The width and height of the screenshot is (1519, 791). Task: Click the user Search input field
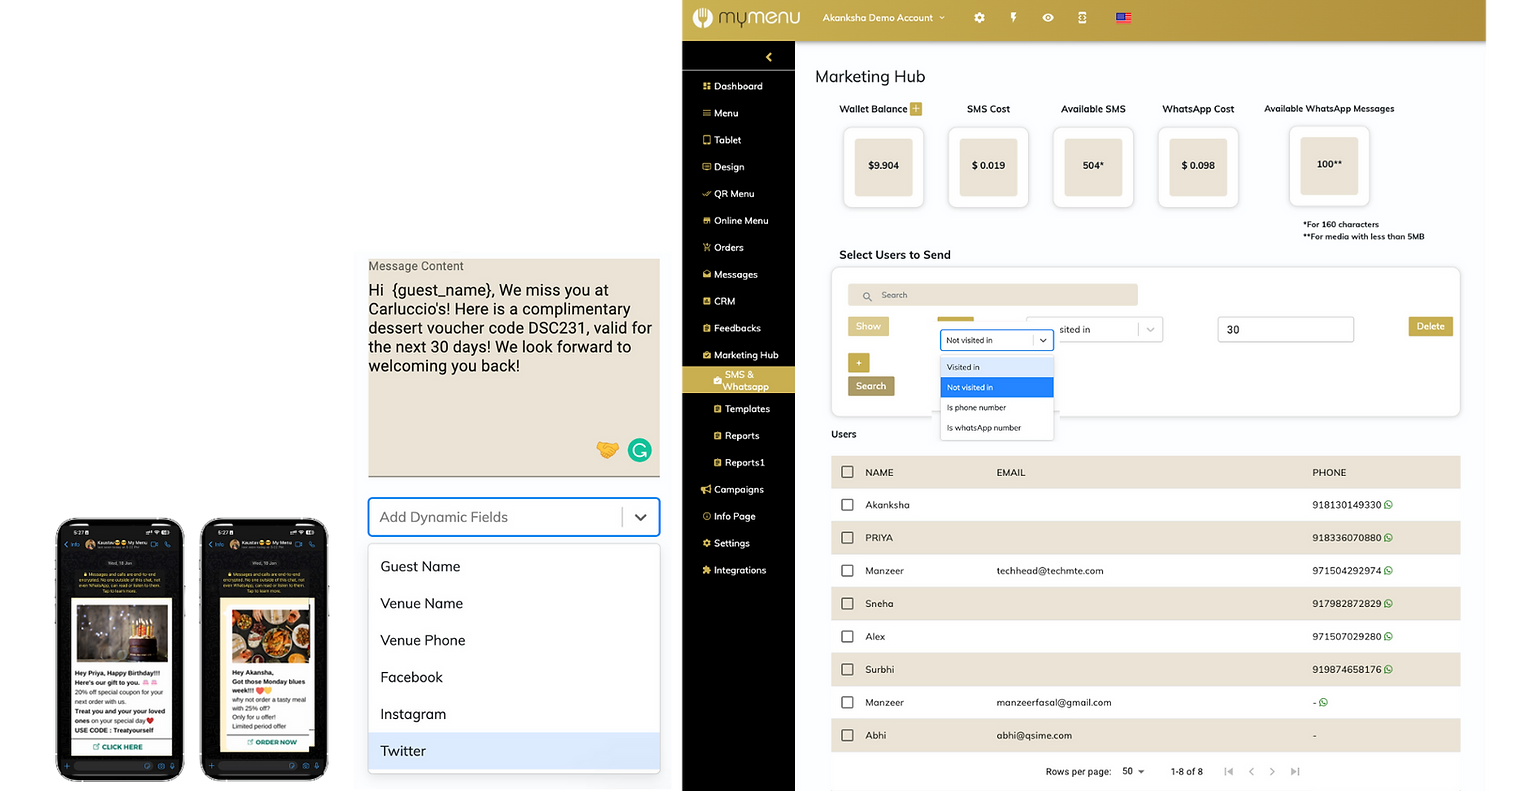[x=1000, y=295]
